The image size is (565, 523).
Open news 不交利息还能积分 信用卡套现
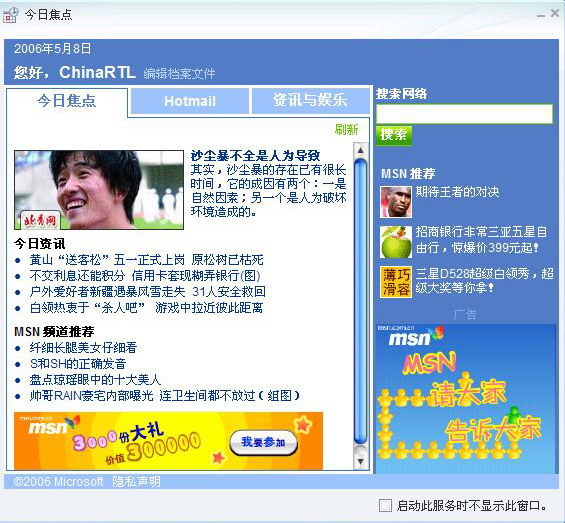pos(145,275)
